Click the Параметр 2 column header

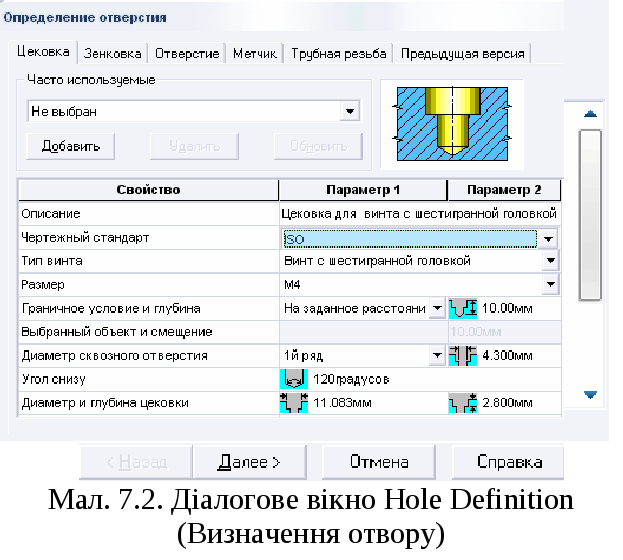pos(504,190)
